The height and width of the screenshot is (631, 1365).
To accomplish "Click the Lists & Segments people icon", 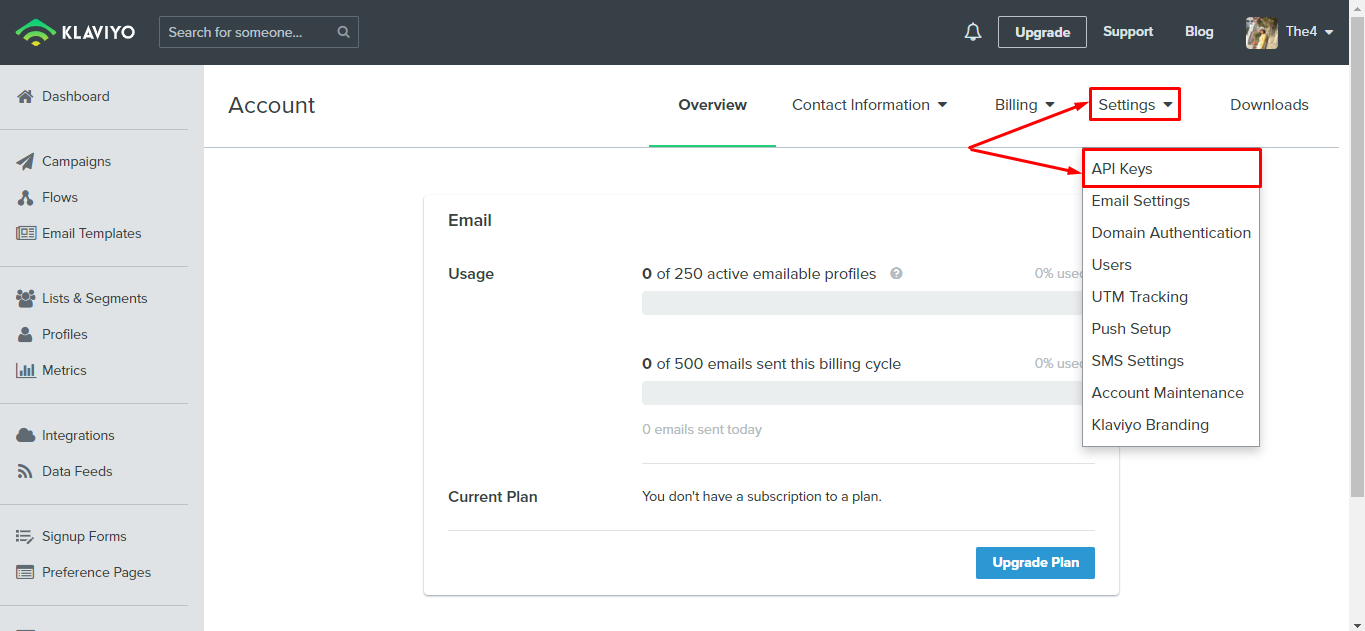I will coord(26,299).
